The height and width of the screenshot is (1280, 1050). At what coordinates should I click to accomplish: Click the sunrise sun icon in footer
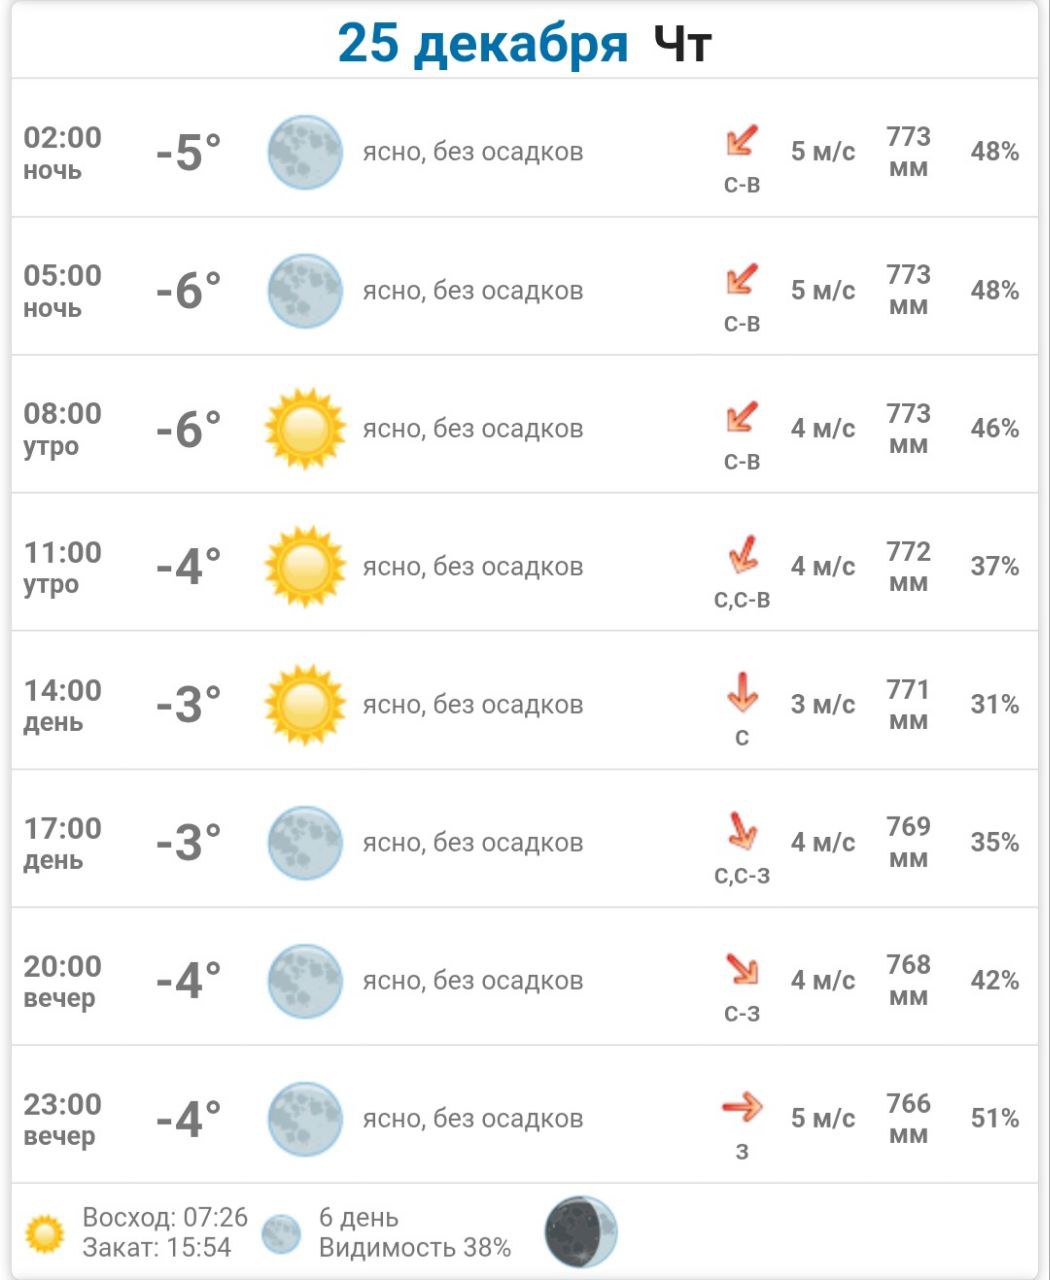45,1234
